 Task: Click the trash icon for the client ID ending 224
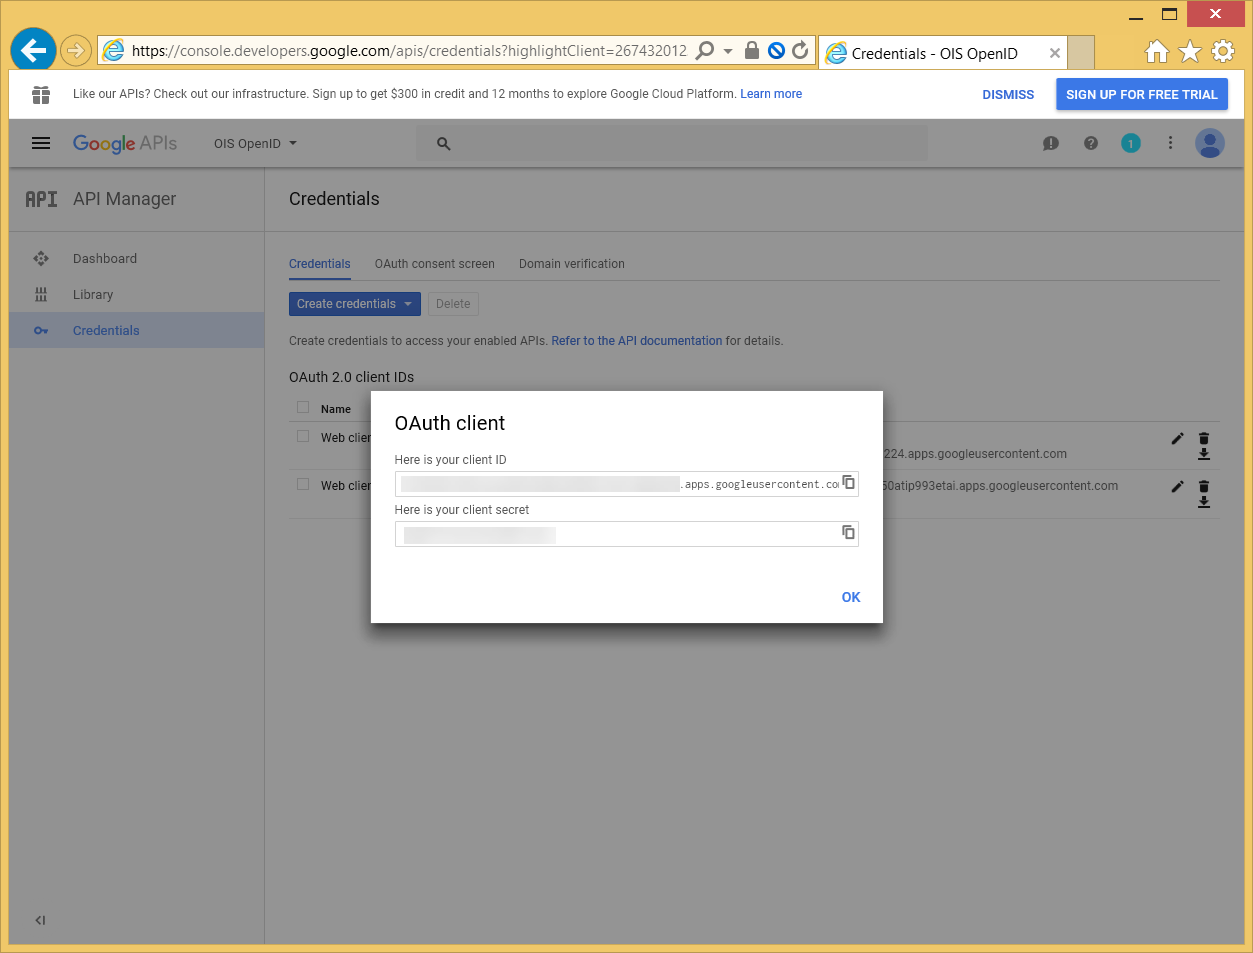click(x=1204, y=438)
